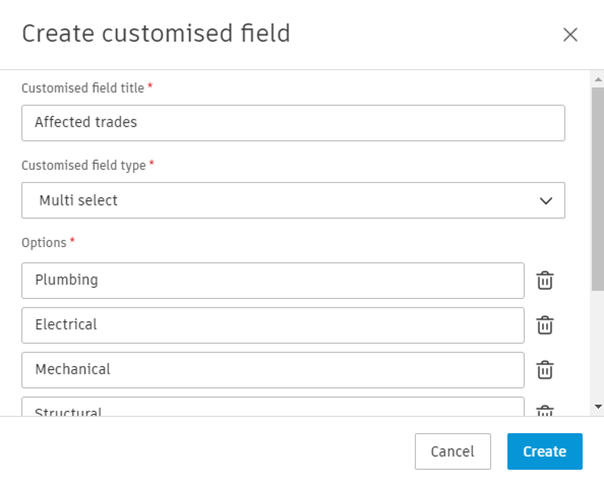Open the Multi select field type dropdown
The height and width of the screenshot is (484, 604).
pos(292,200)
